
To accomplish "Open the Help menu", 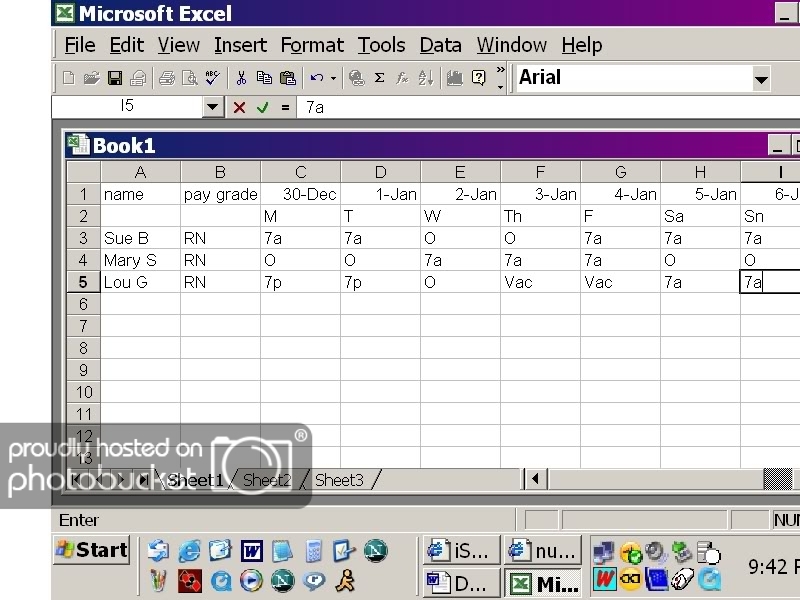I will pos(582,45).
